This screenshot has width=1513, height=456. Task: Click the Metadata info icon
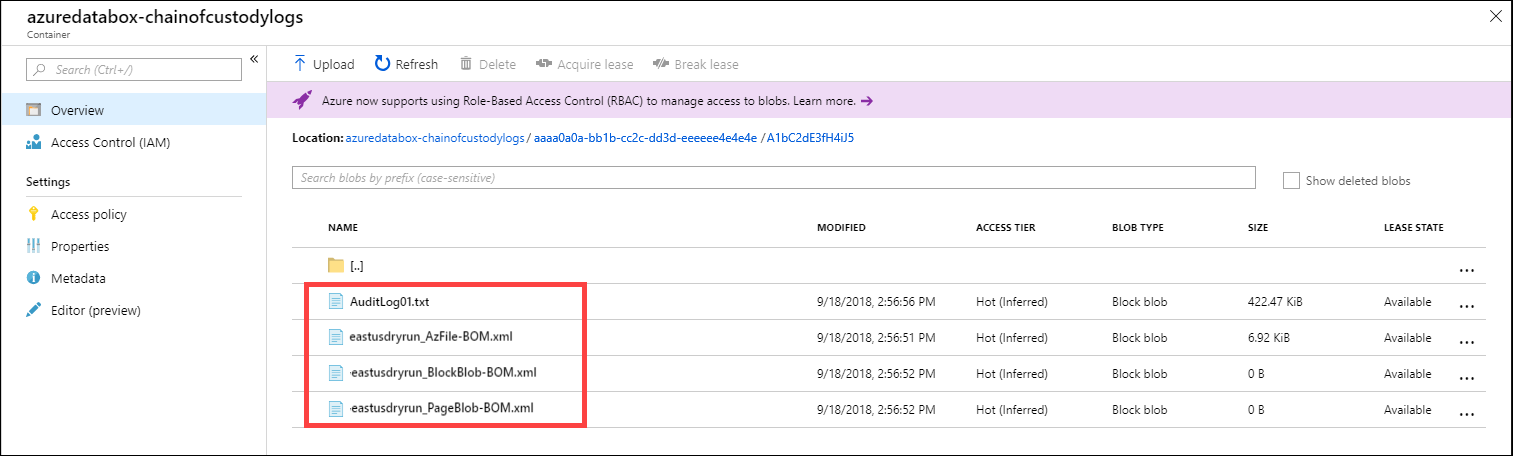coord(34,278)
